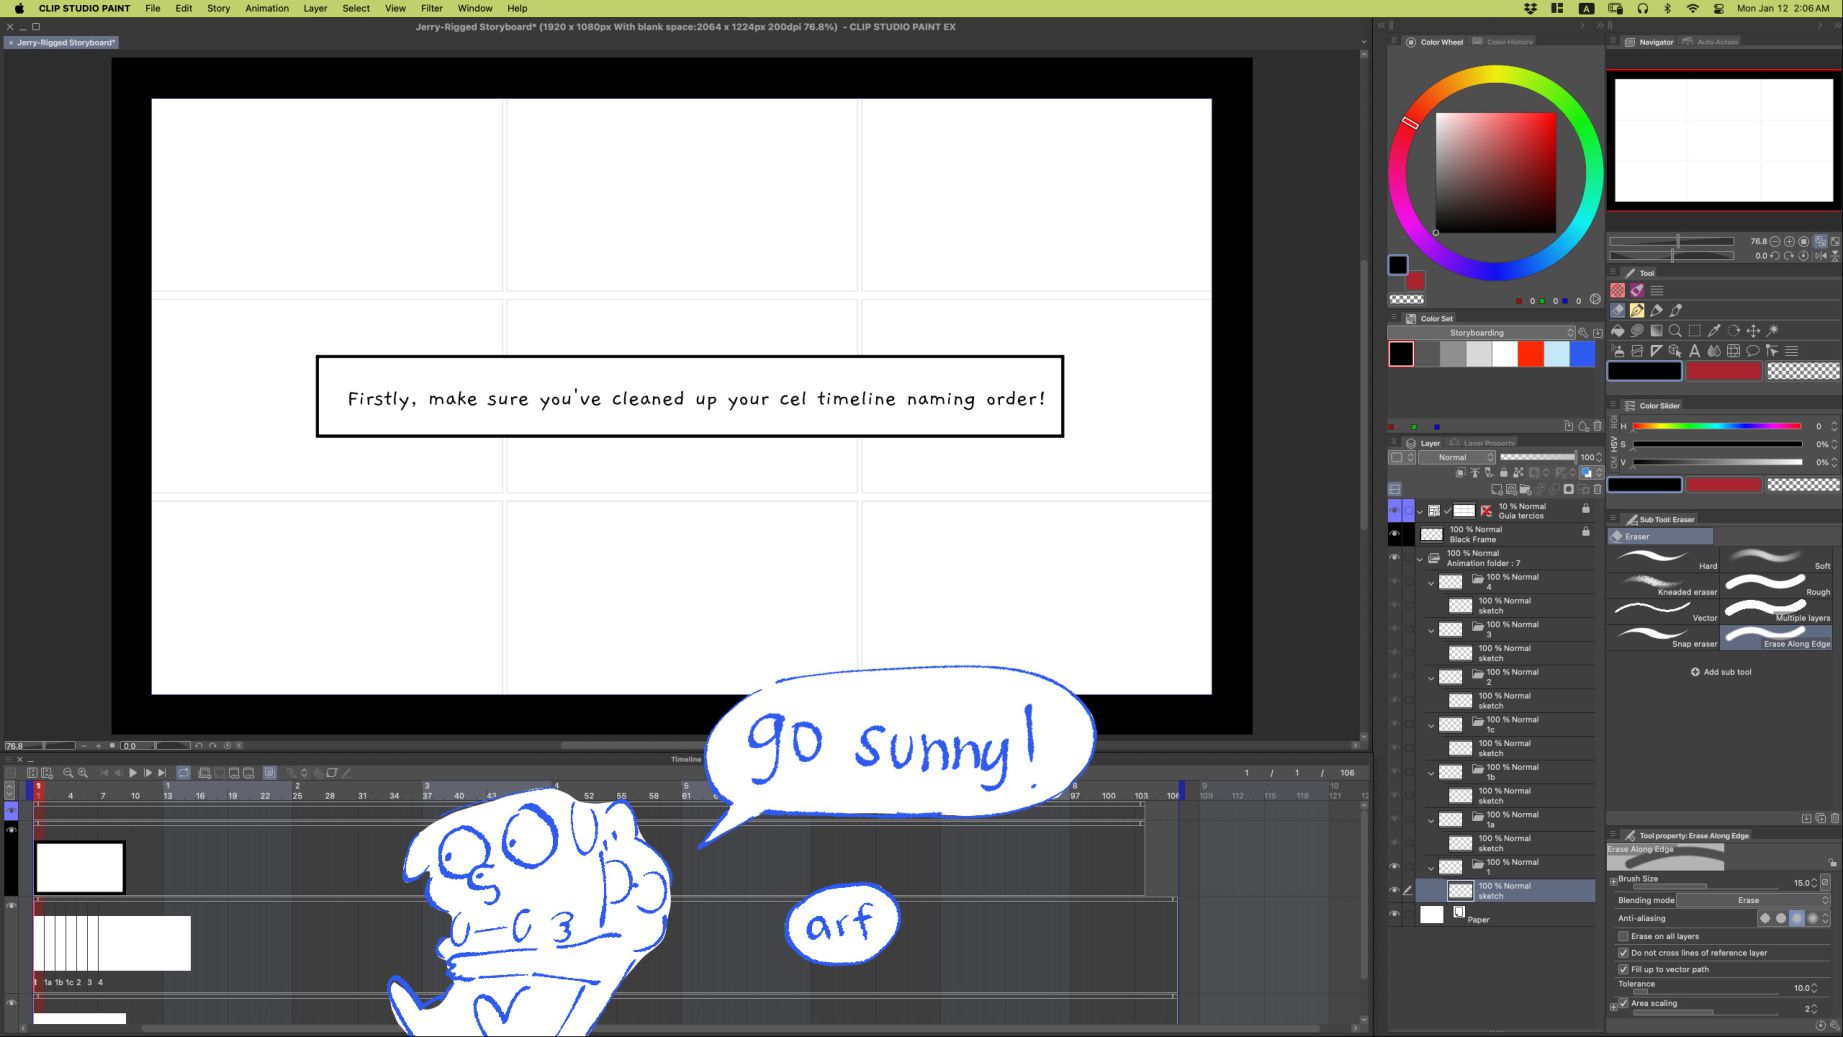Choose the Vector eraser sub tool

[x=1664, y=612]
